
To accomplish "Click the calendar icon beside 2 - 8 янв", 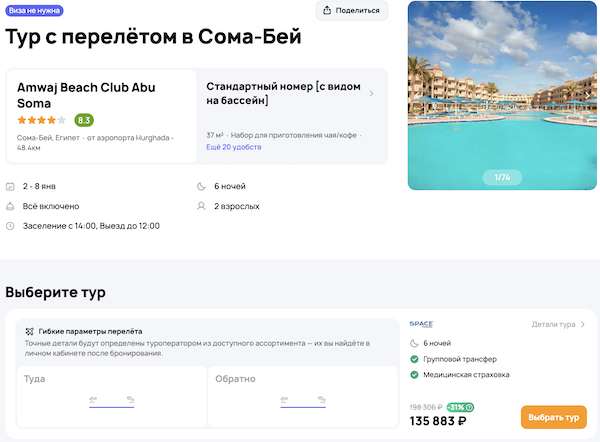I will (x=10, y=186).
